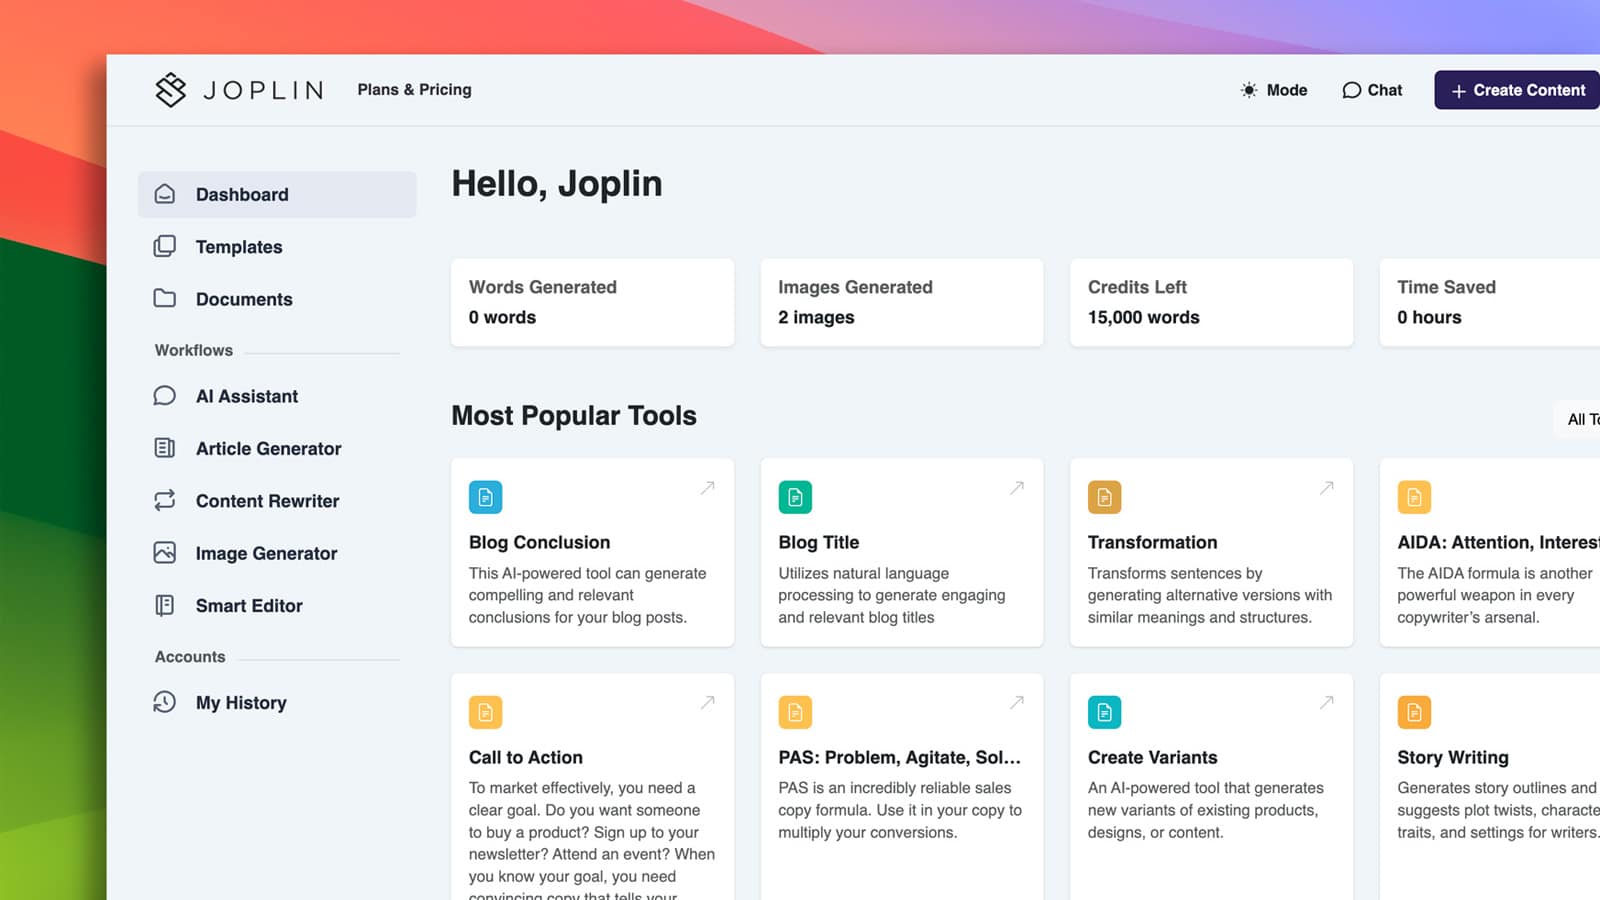The image size is (1600, 900).
Task: Open the Call to Action tool title
Action: pyautogui.click(x=525, y=757)
